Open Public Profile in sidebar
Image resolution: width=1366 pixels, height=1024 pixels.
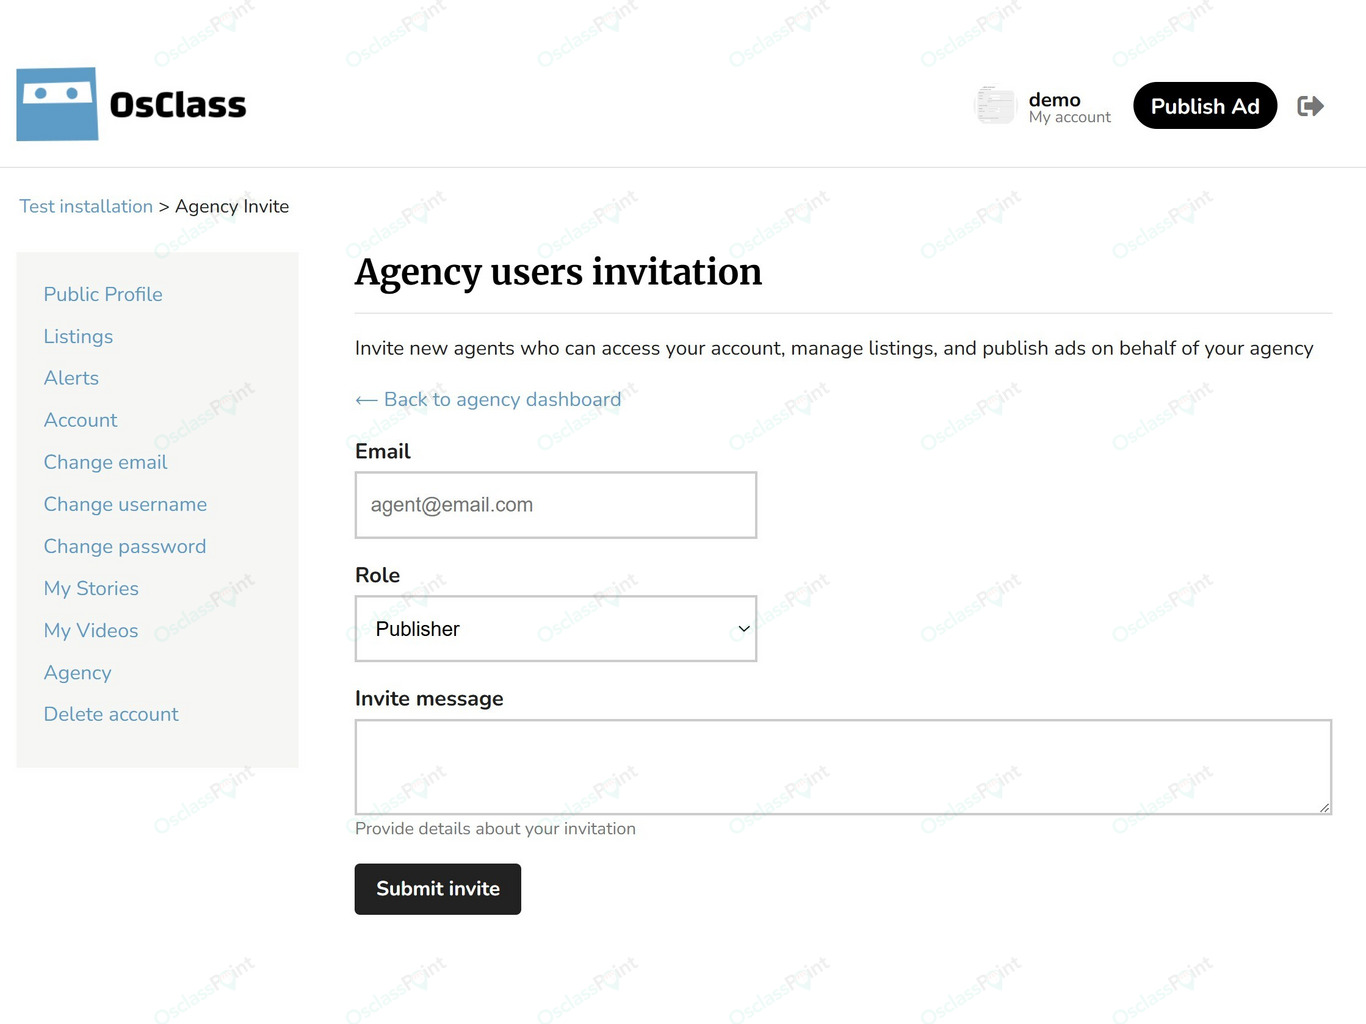(x=103, y=294)
